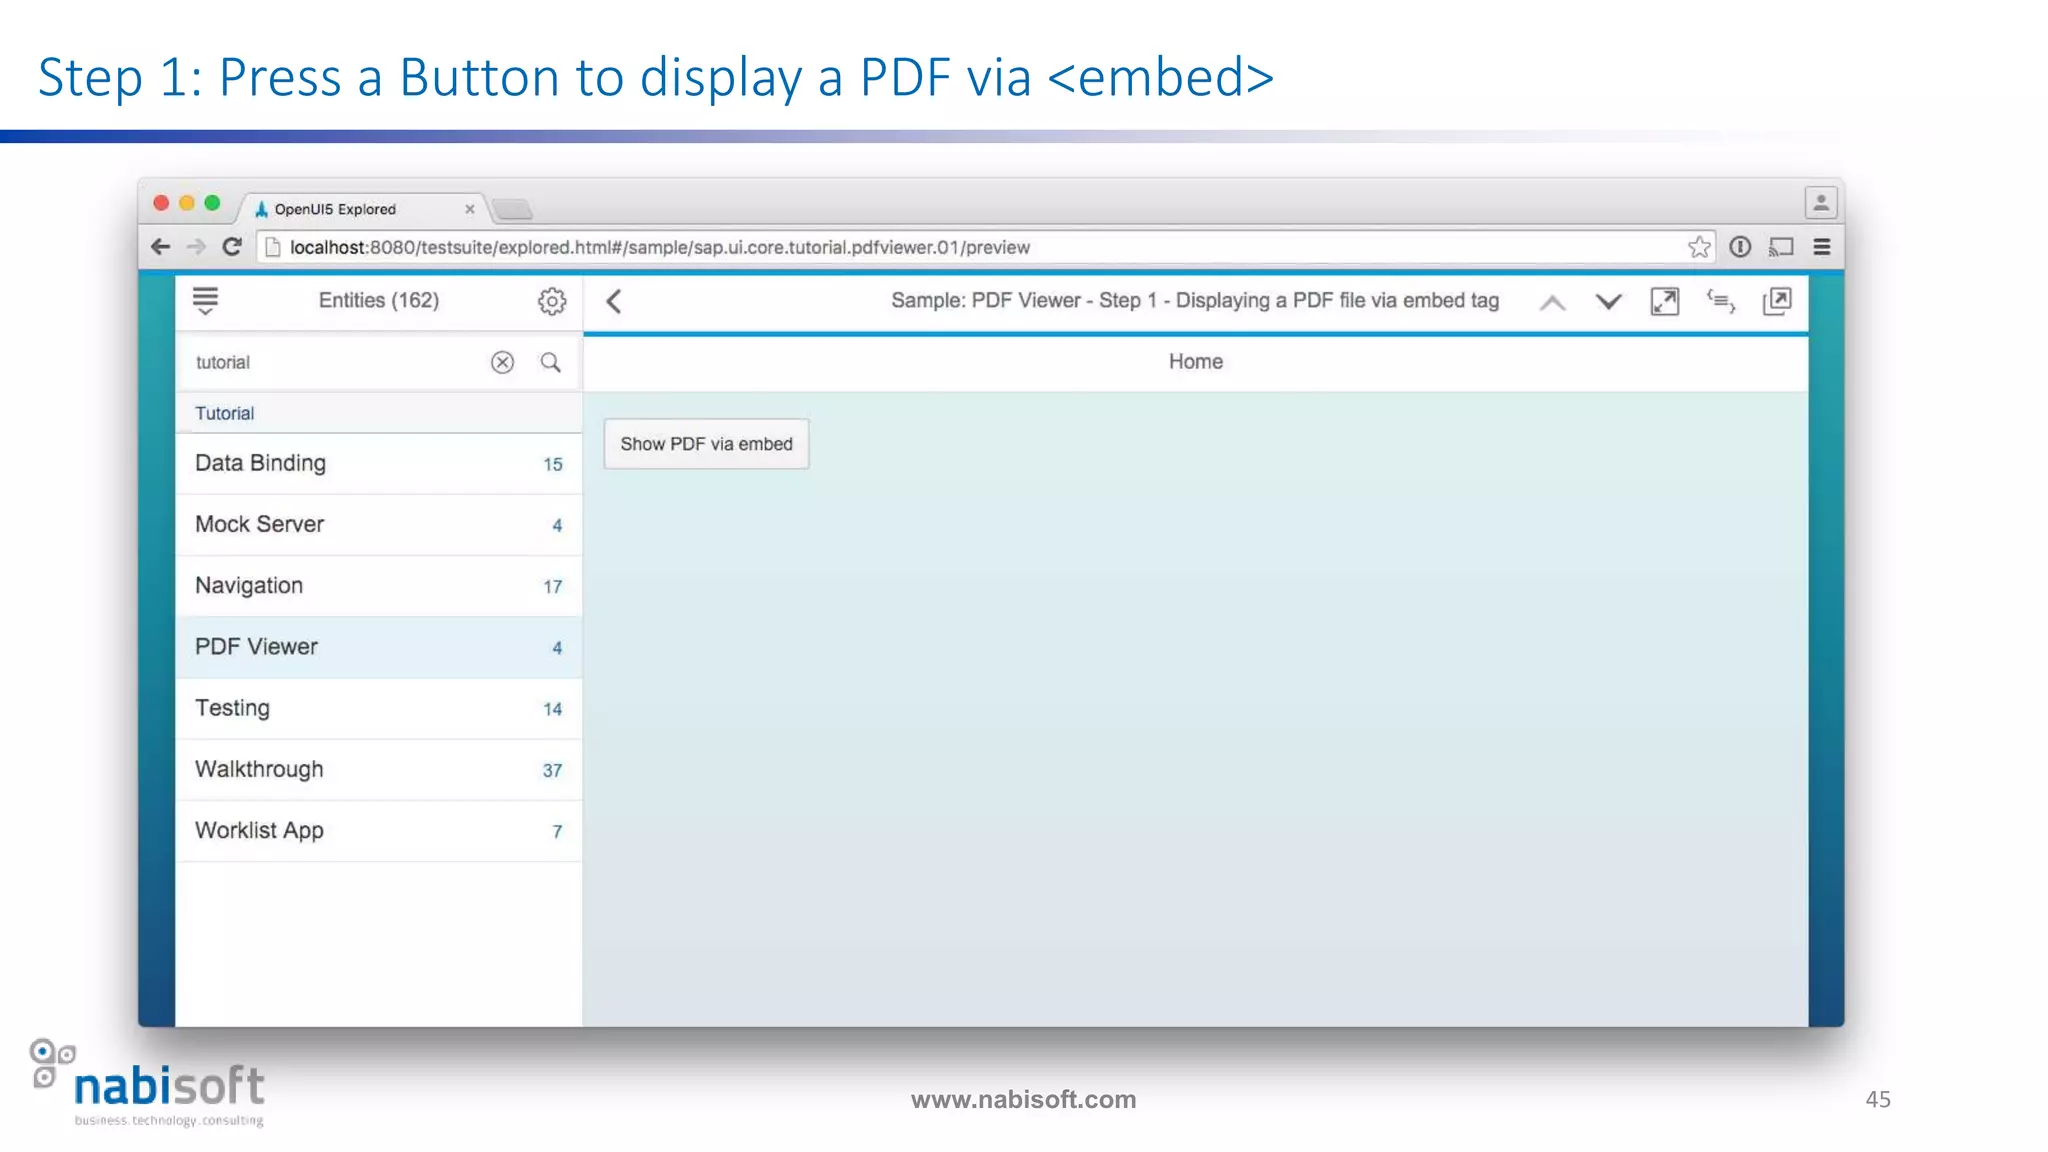The image size is (2048, 1152).
Task: Select the PDF Viewer tutorial
Action: pyautogui.click(x=378, y=647)
